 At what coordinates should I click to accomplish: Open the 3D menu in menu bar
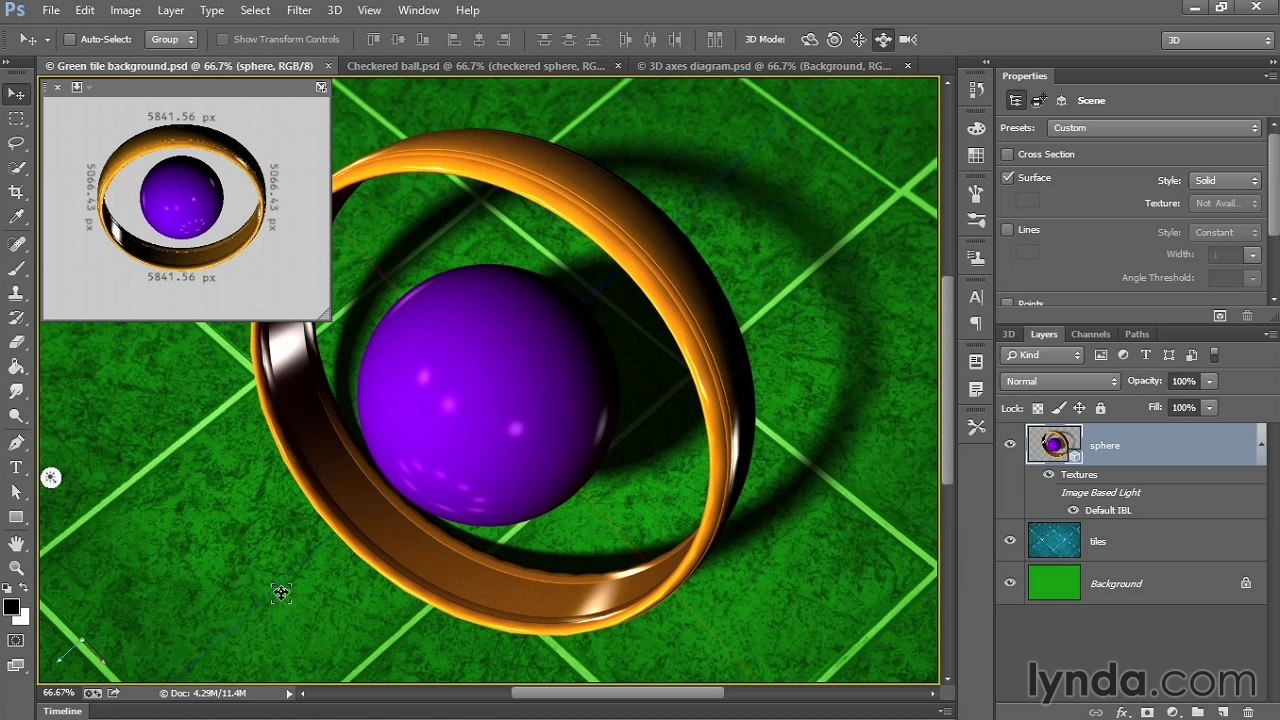point(335,10)
